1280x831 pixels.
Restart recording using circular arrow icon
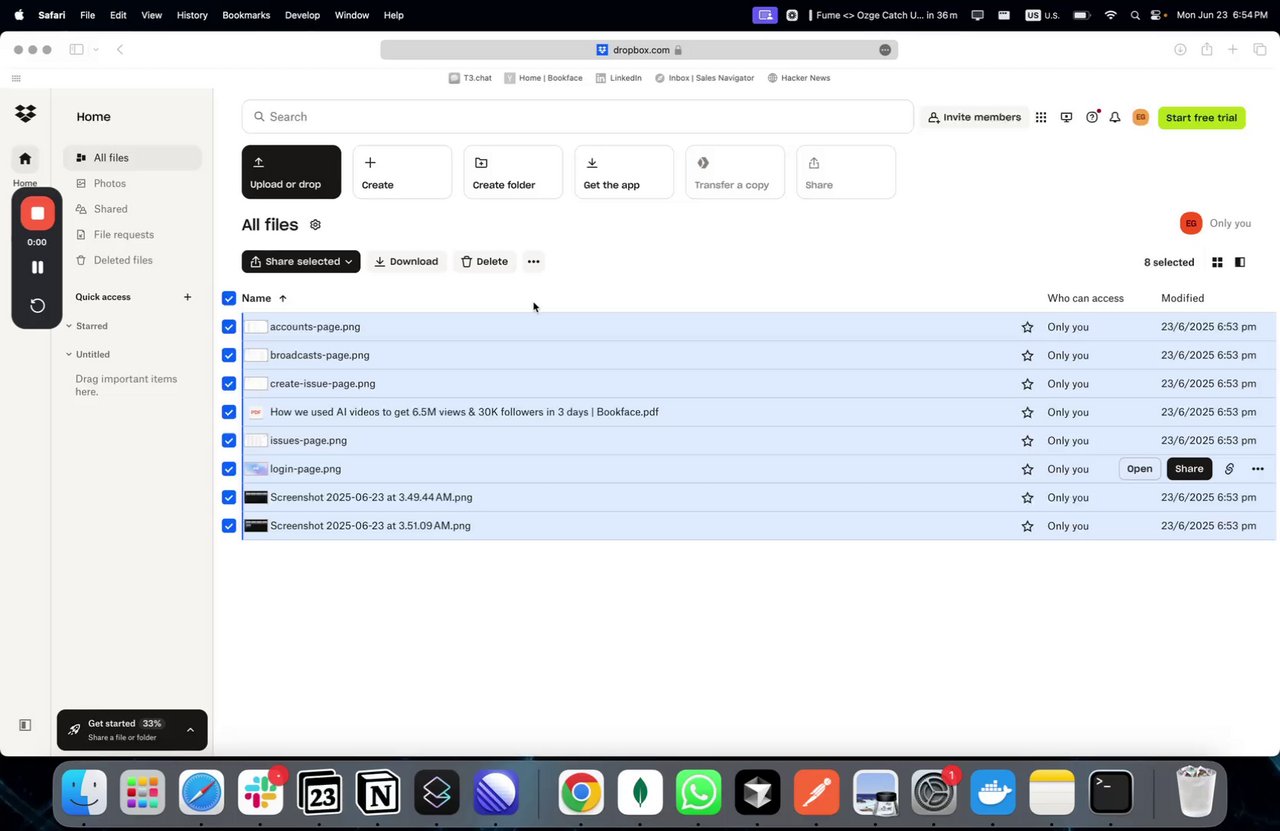click(37, 306)
